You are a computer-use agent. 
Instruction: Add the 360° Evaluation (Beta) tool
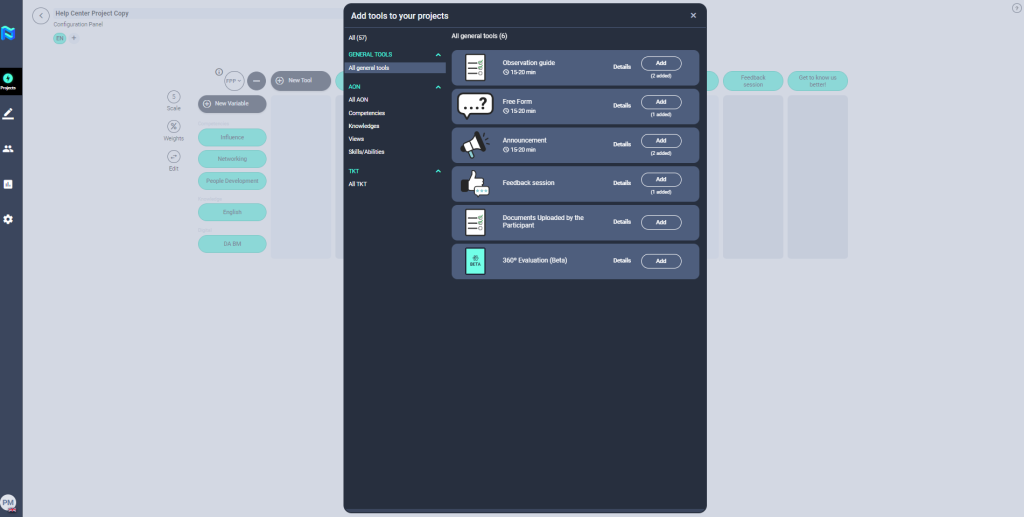pos(660,261)
